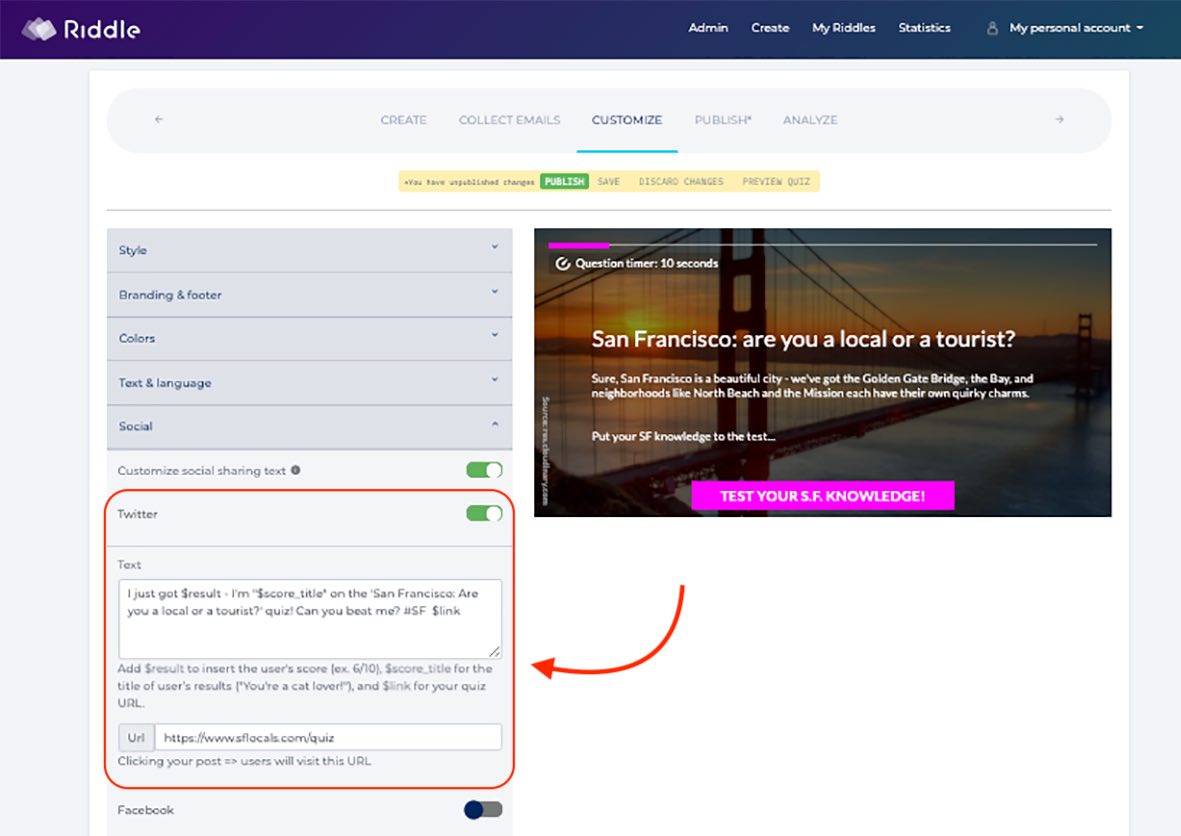
Task: Disable the Twitter sharing toggle
Action: [484, 514]
